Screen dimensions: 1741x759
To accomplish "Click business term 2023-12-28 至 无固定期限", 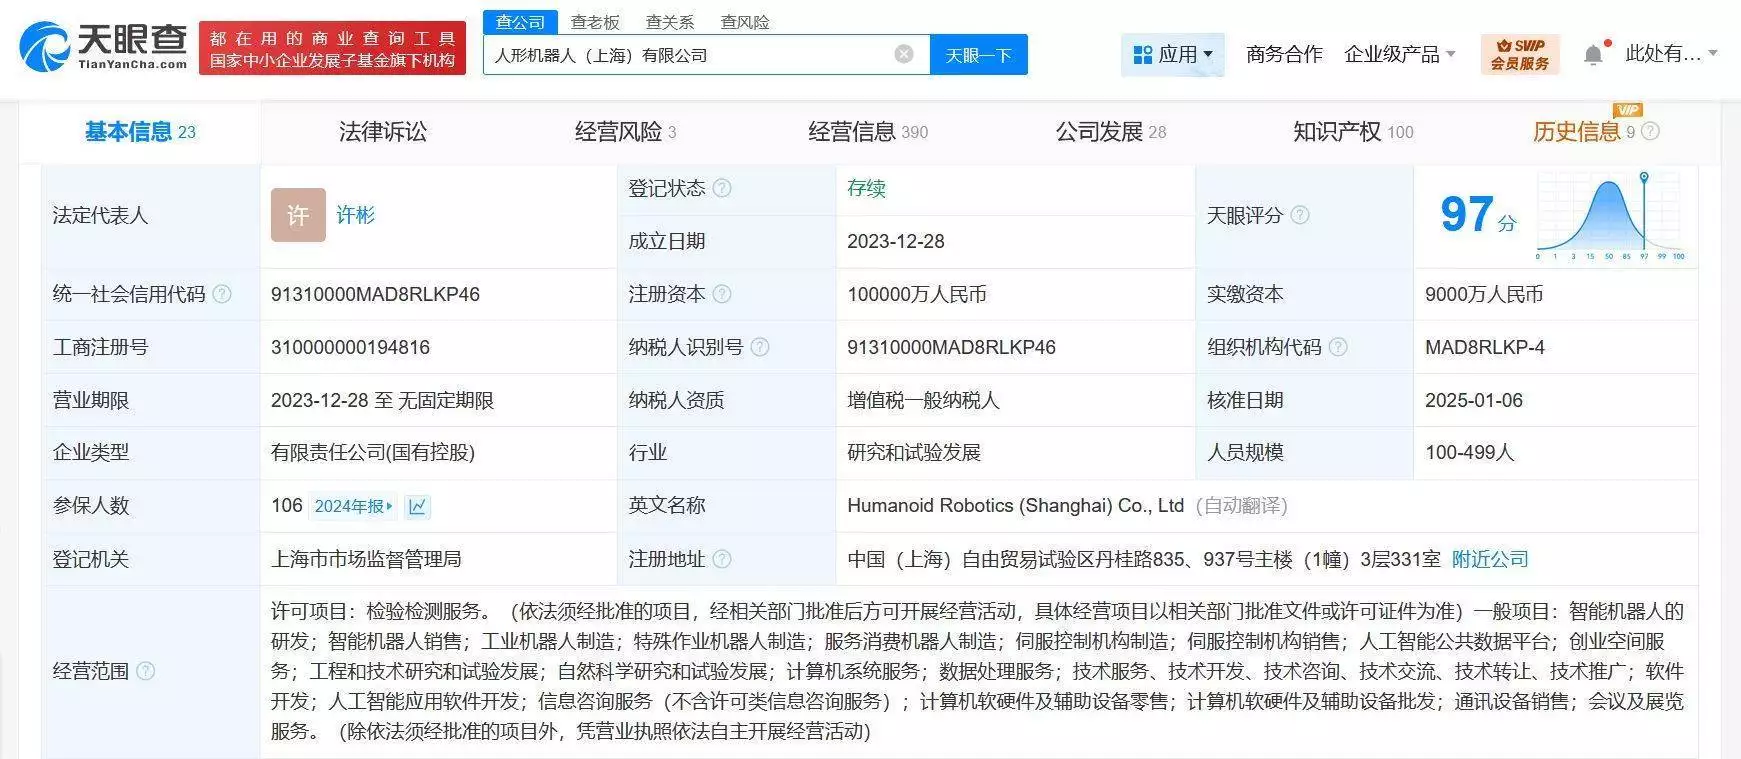I will 382,400.
